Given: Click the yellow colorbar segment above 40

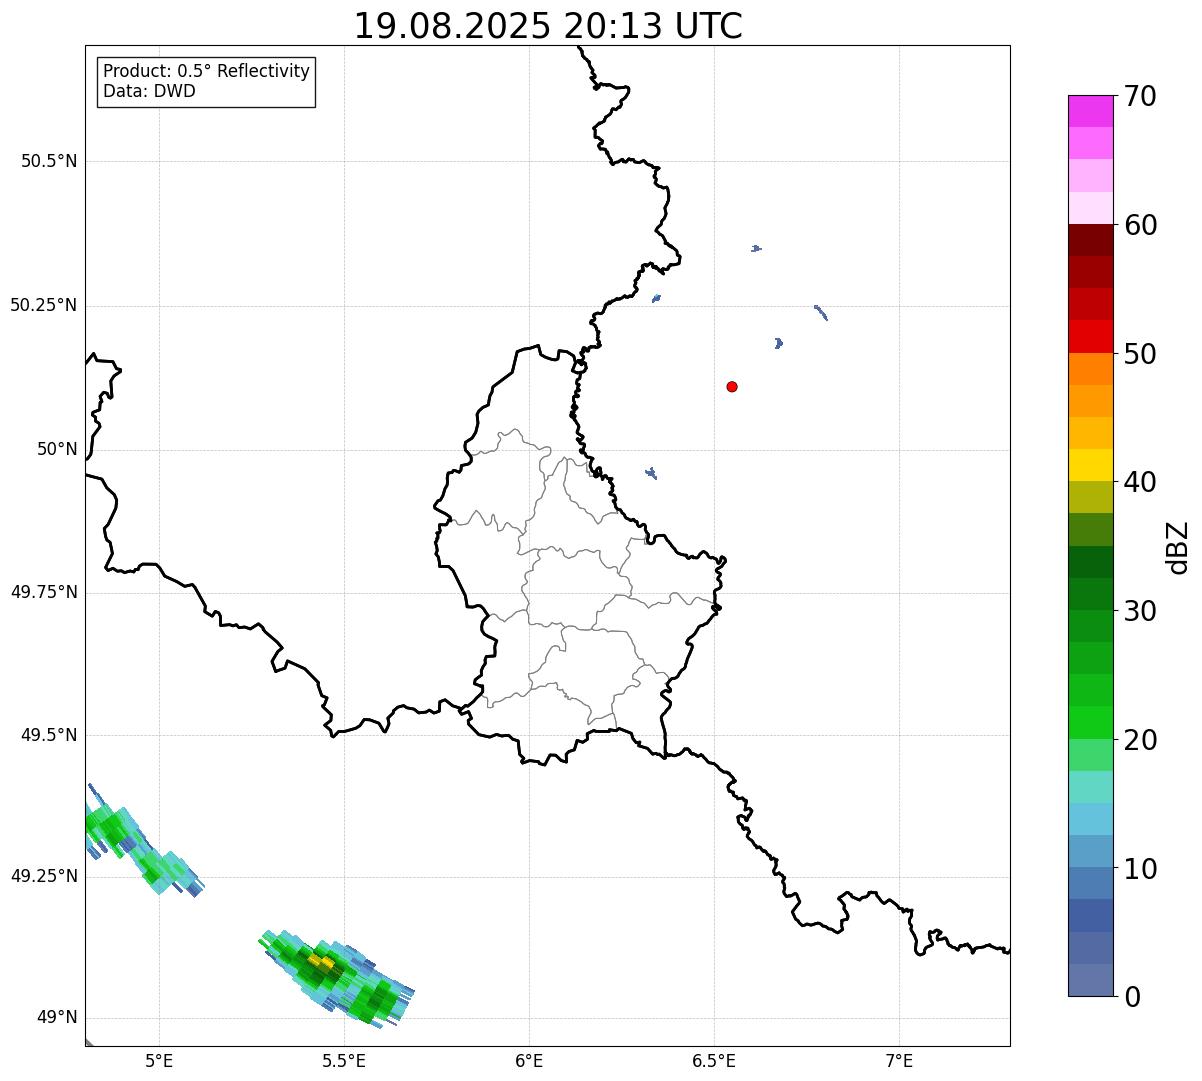Looking at the screenshot, I should [1091, 465].
